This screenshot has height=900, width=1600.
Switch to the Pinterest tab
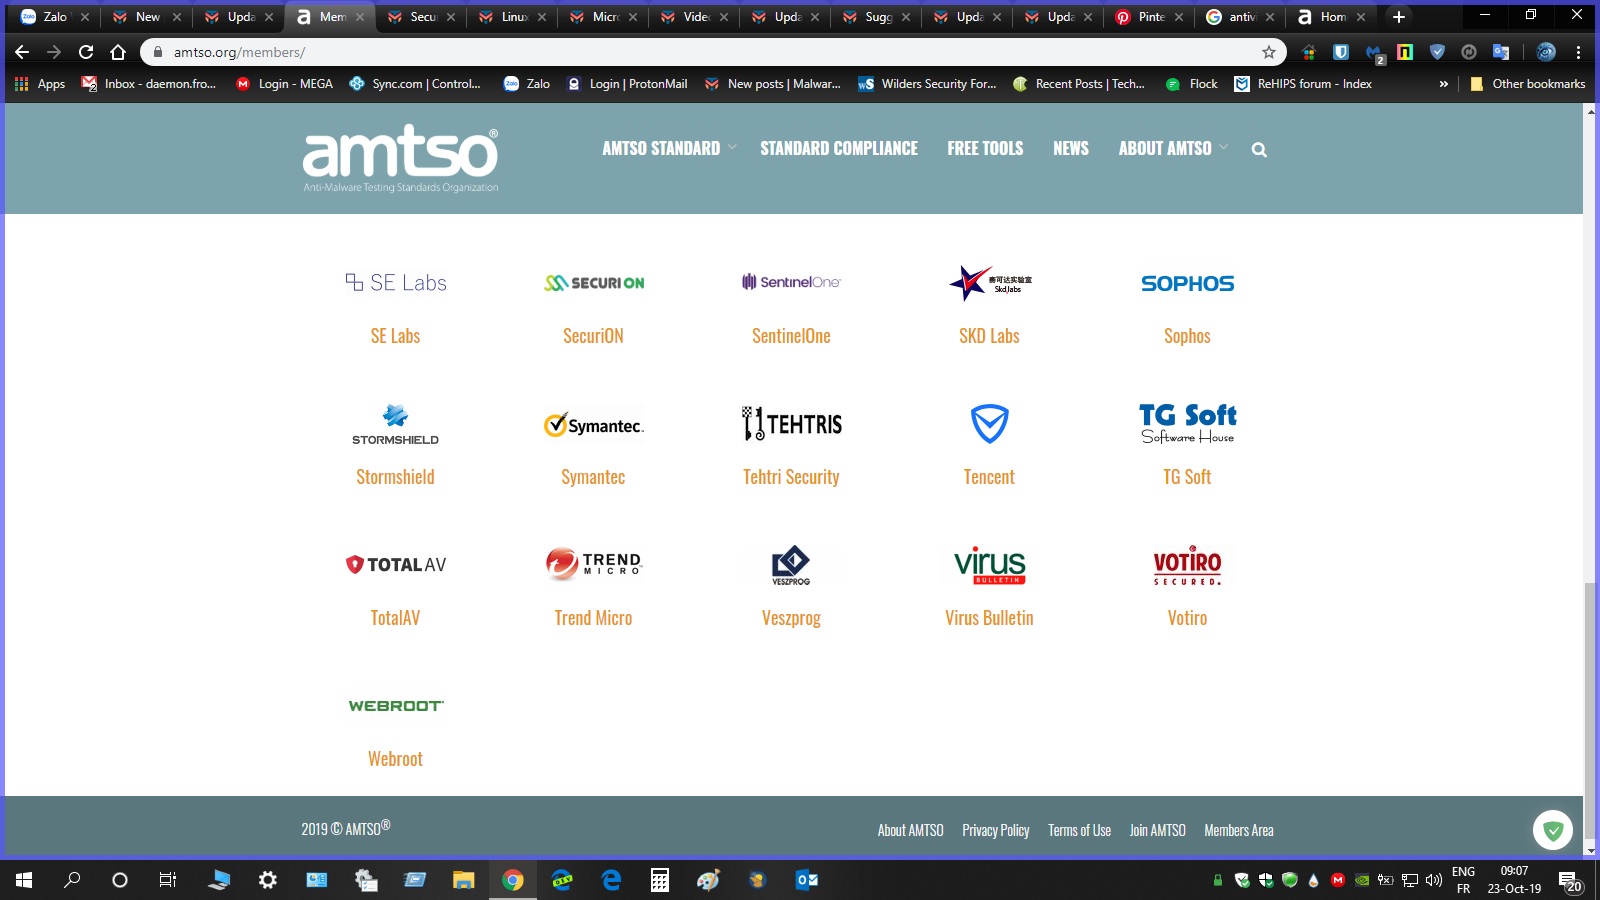pos(1150,17)
